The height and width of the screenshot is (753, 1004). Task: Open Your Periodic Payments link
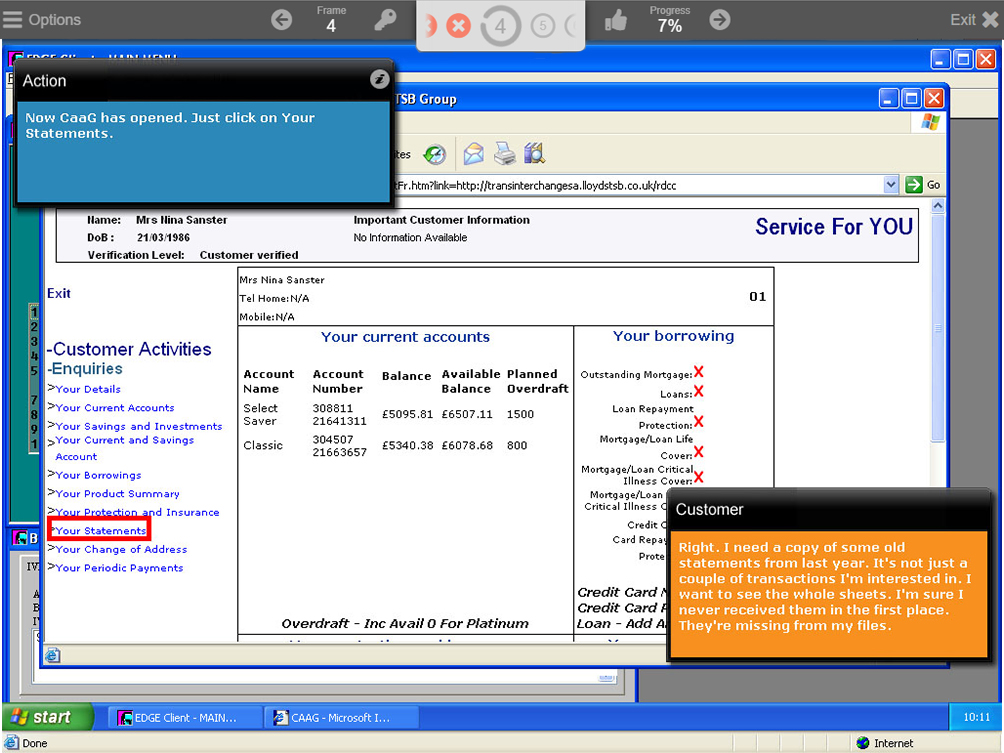coord(119,568)
